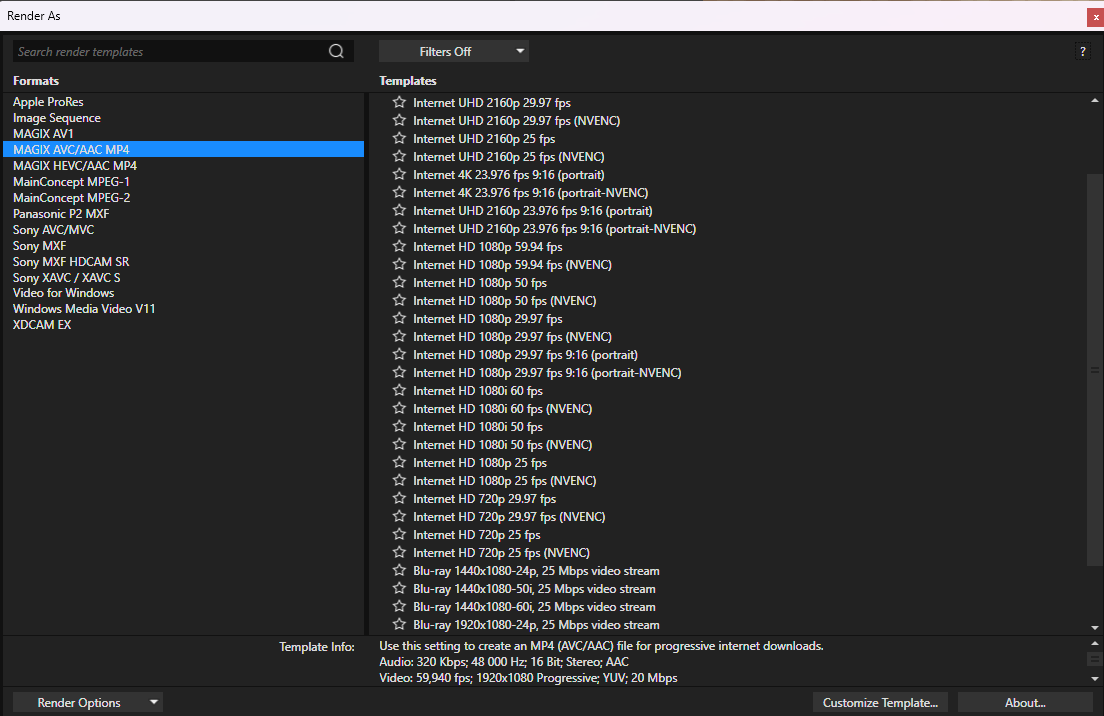Favorite star for Internet UHD 2160p 25 fps

(x=399, y=138)
